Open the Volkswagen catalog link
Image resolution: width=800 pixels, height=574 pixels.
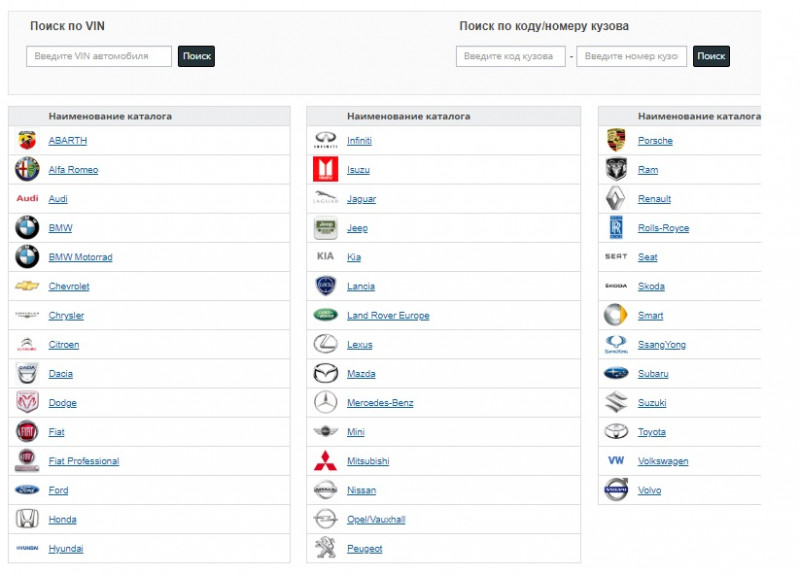pos(663,461)
